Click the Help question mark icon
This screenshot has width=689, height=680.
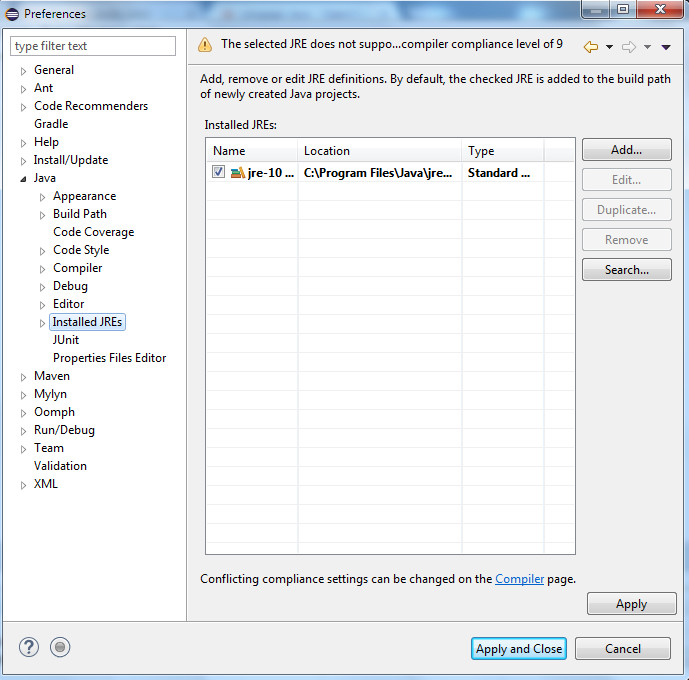click(29, 648)
